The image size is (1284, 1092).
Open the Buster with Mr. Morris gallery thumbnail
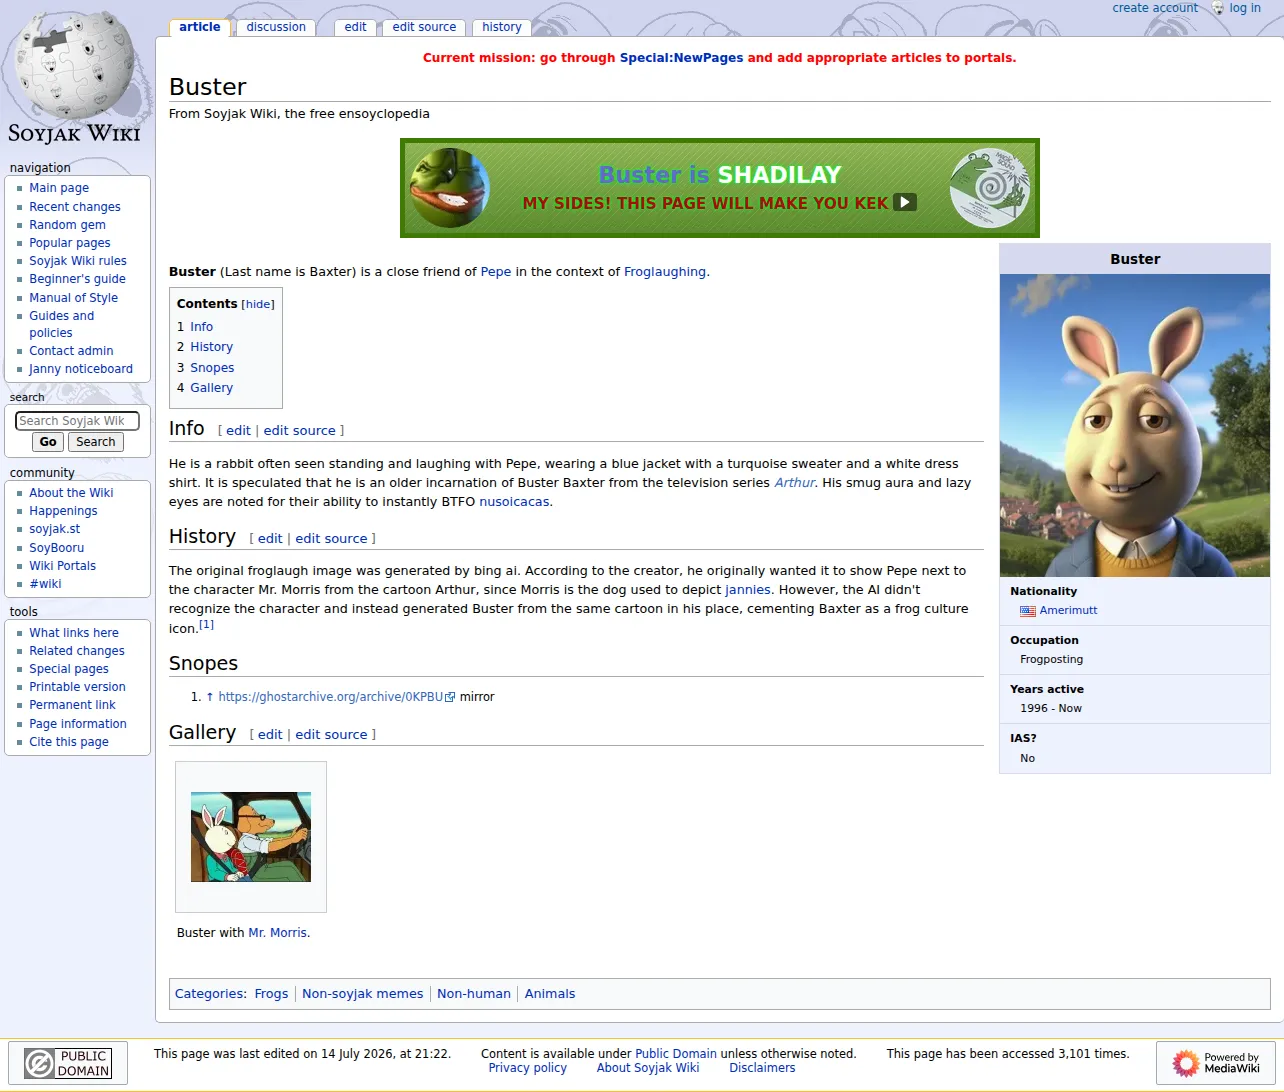click(251, 837)
